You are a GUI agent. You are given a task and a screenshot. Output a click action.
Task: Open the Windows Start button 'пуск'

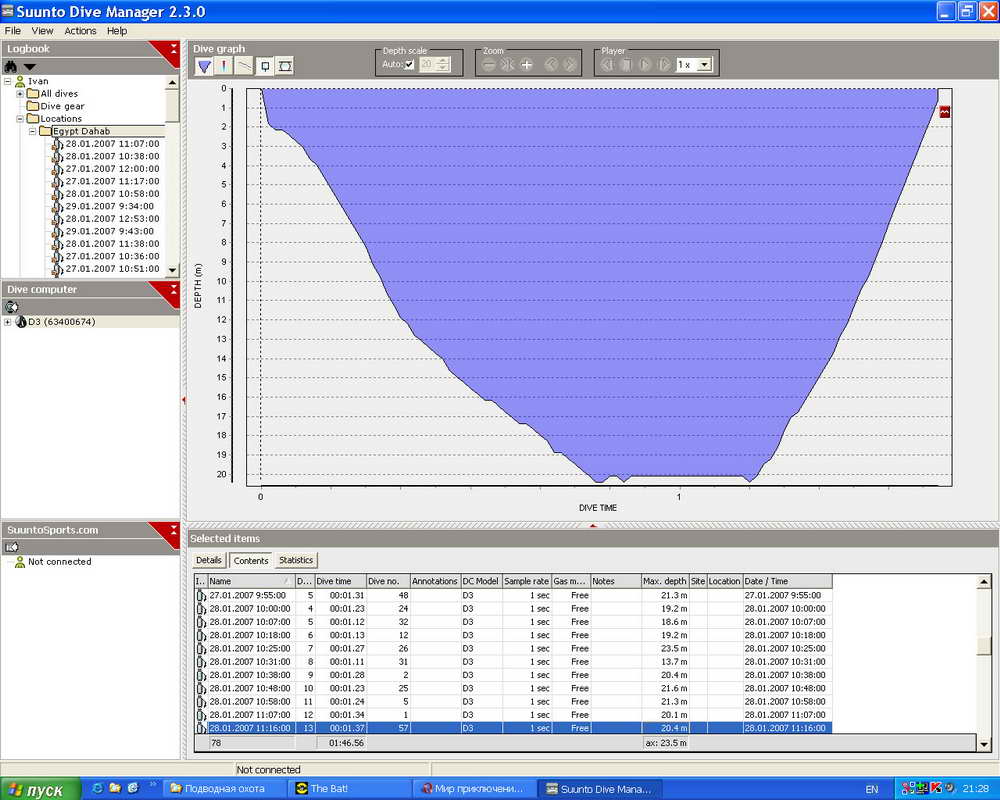tap(40, 789)
